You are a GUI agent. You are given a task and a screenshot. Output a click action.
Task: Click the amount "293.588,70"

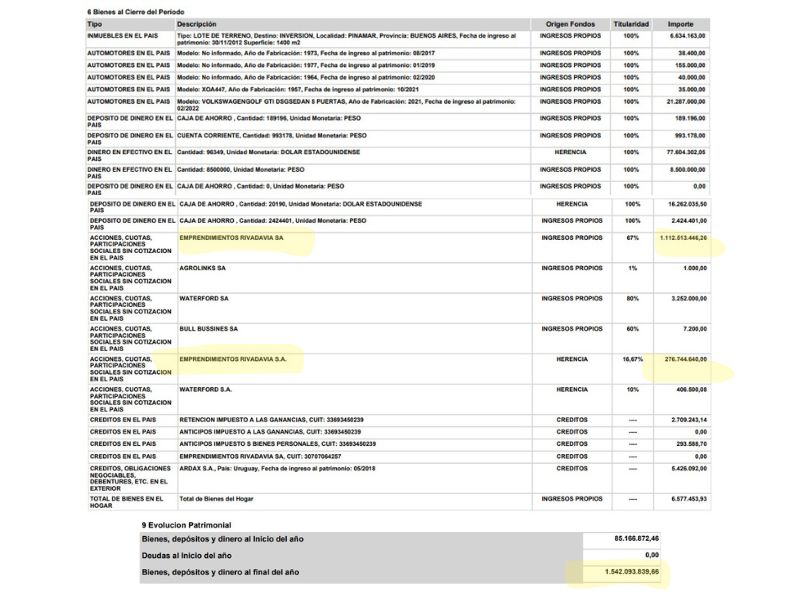point(692,444)
